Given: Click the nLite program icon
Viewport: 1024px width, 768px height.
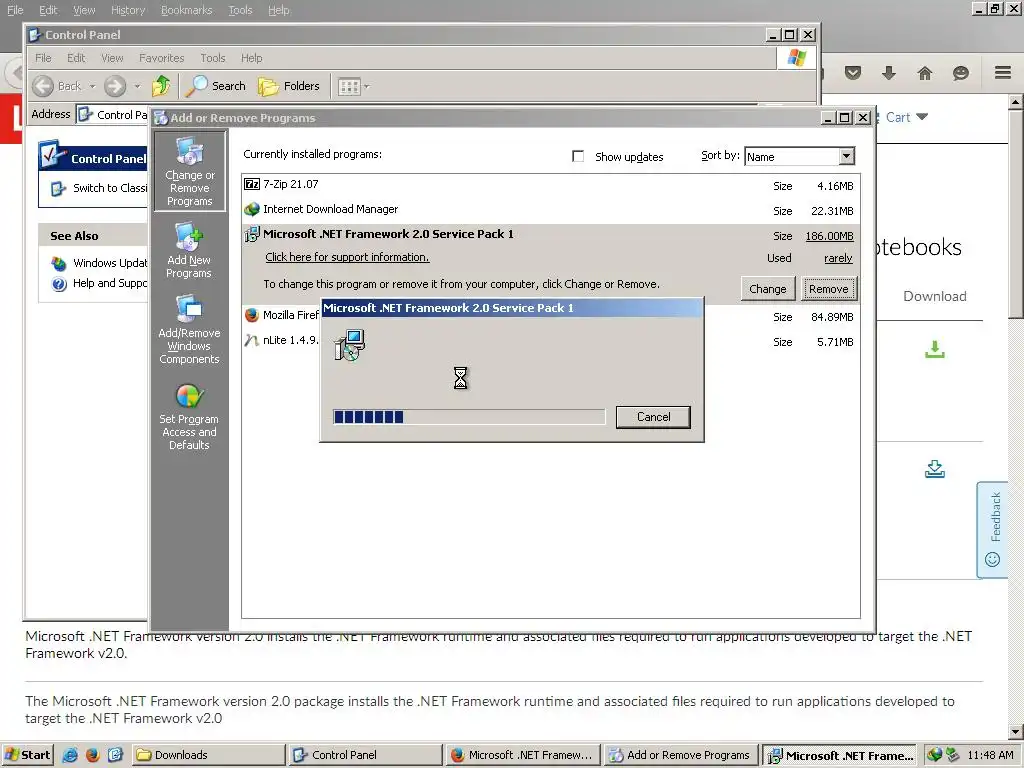Looking at the screenshot, I should click(251, 340).
